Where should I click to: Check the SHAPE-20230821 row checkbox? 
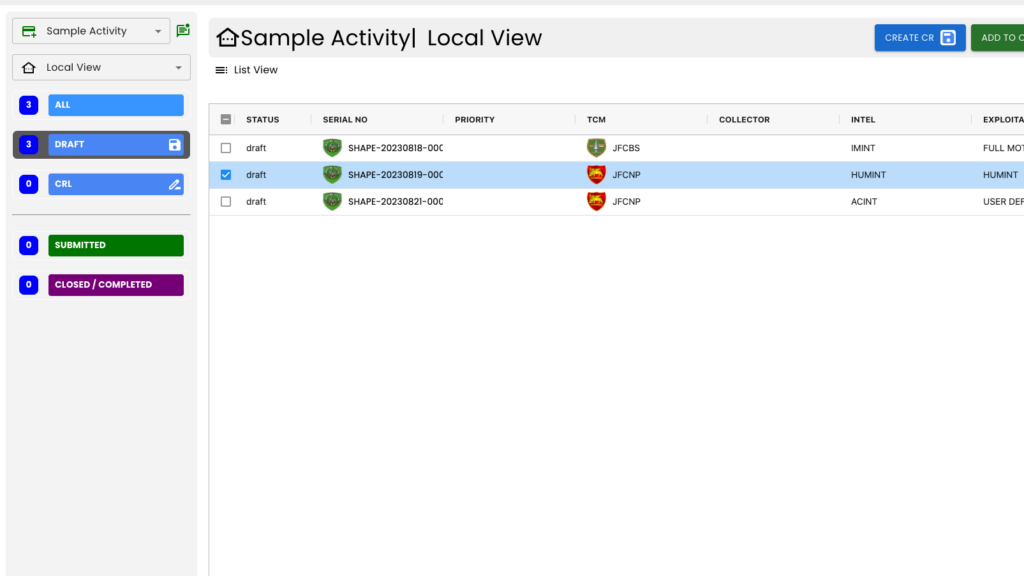[x=226, y=201]
